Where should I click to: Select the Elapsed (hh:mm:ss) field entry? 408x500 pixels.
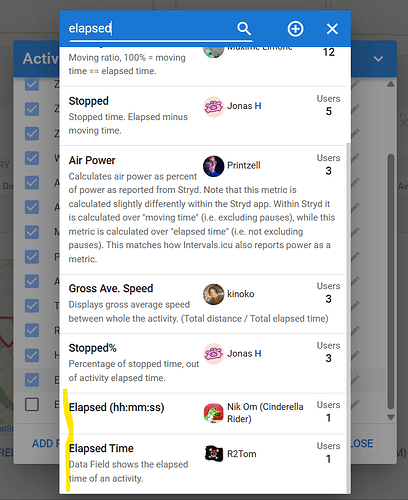[x=203, y=413]
